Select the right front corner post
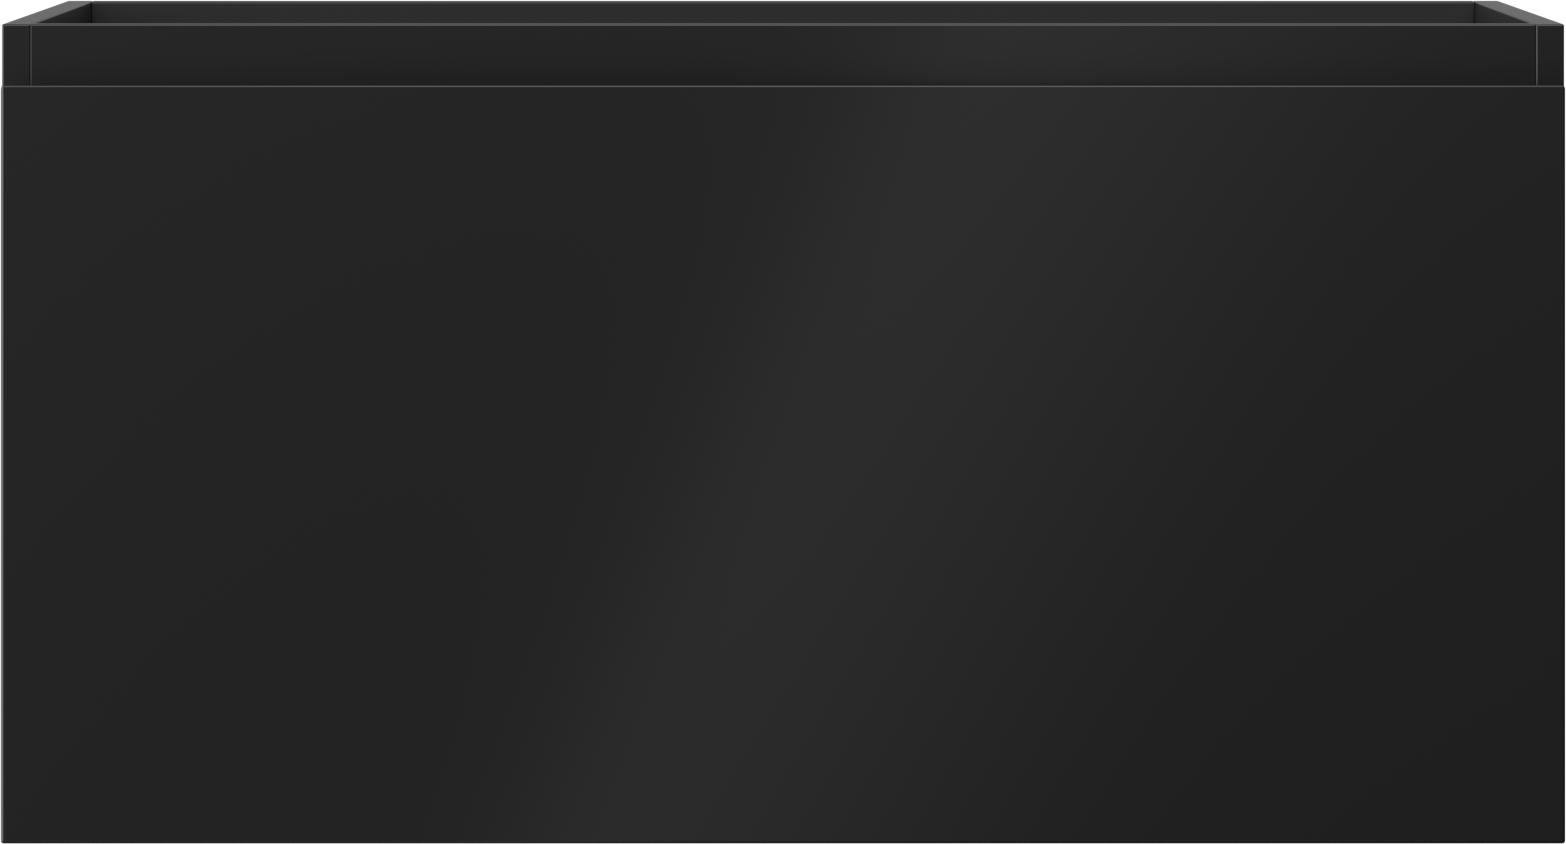This screenshot has width=1566, height=844. click(1550, 56)
